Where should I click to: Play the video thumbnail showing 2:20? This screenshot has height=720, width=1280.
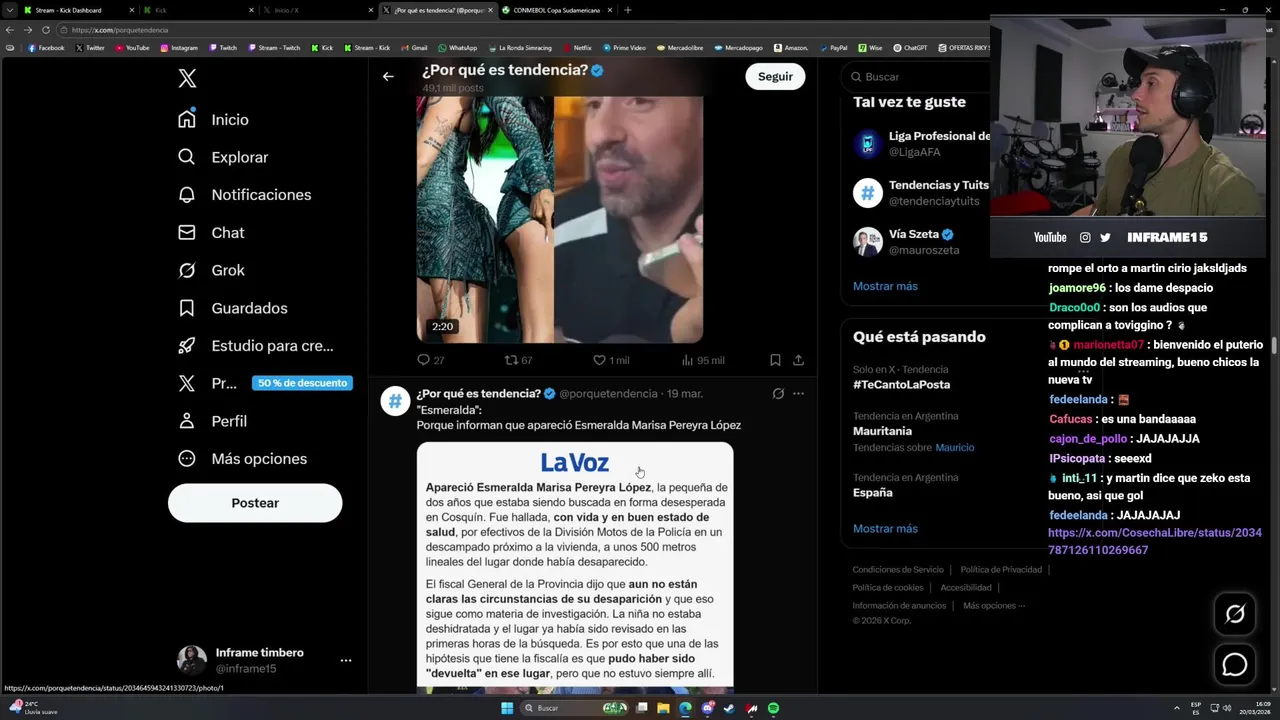coord(560,220)
